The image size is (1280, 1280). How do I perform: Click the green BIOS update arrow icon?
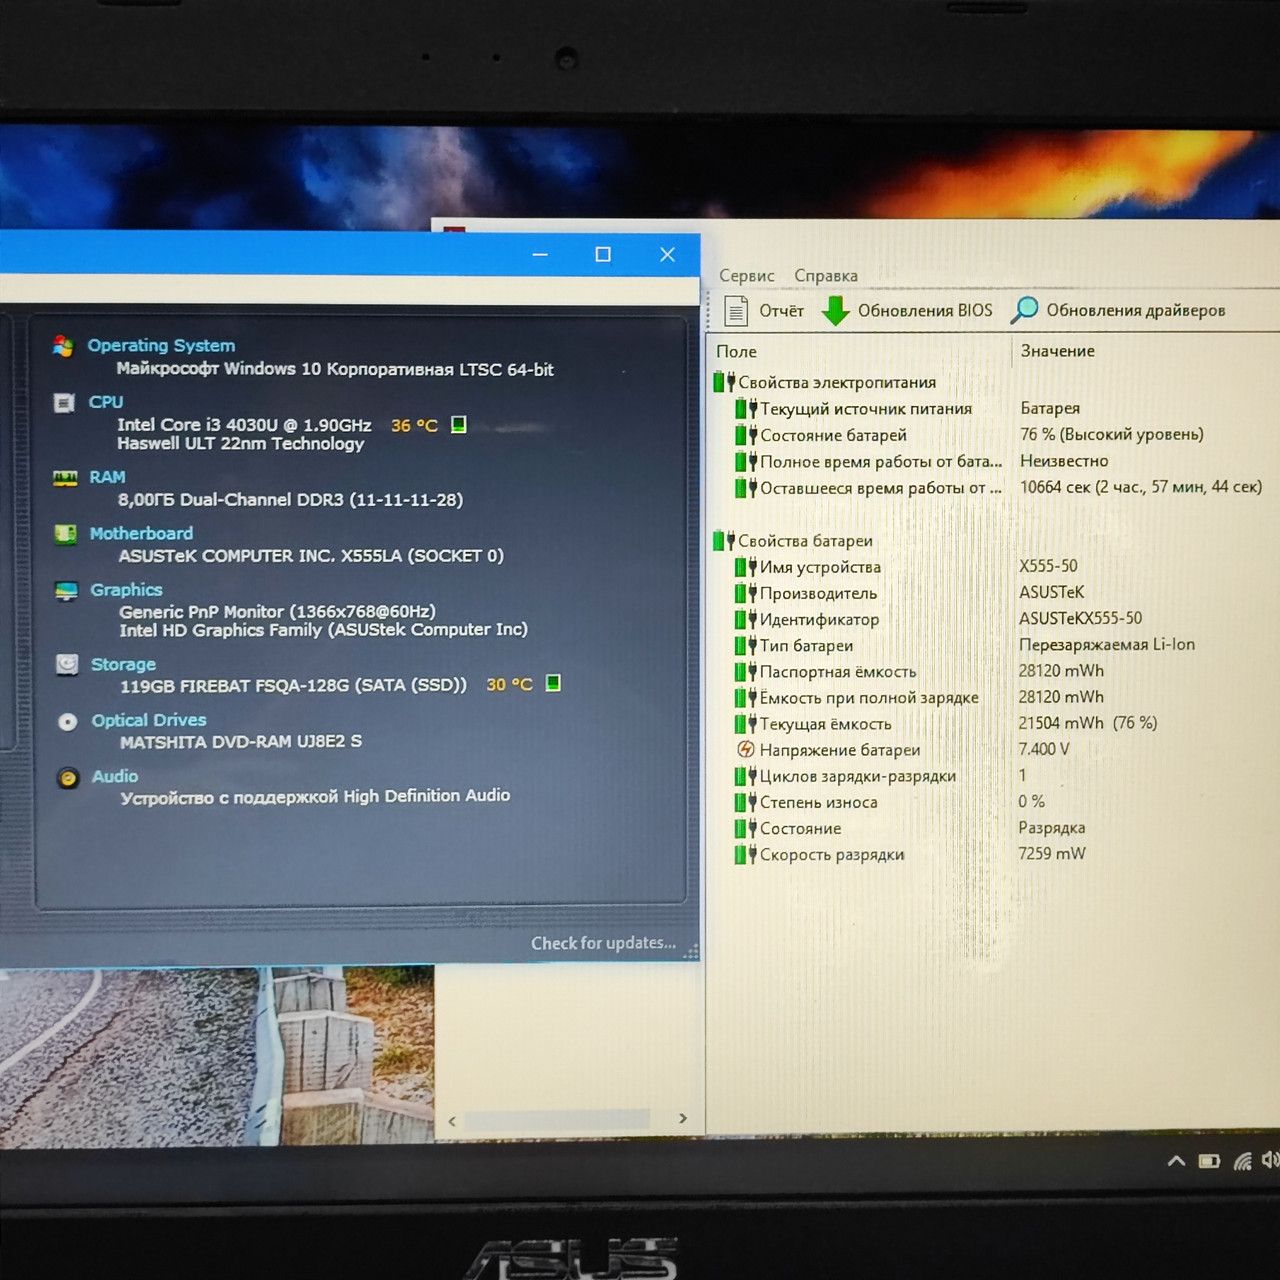(835, 311)
